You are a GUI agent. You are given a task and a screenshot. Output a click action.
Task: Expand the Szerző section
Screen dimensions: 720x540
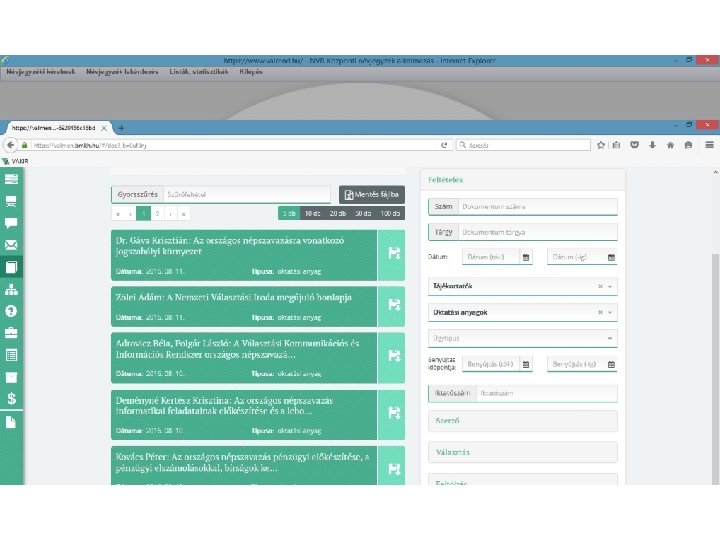point(523,421)
